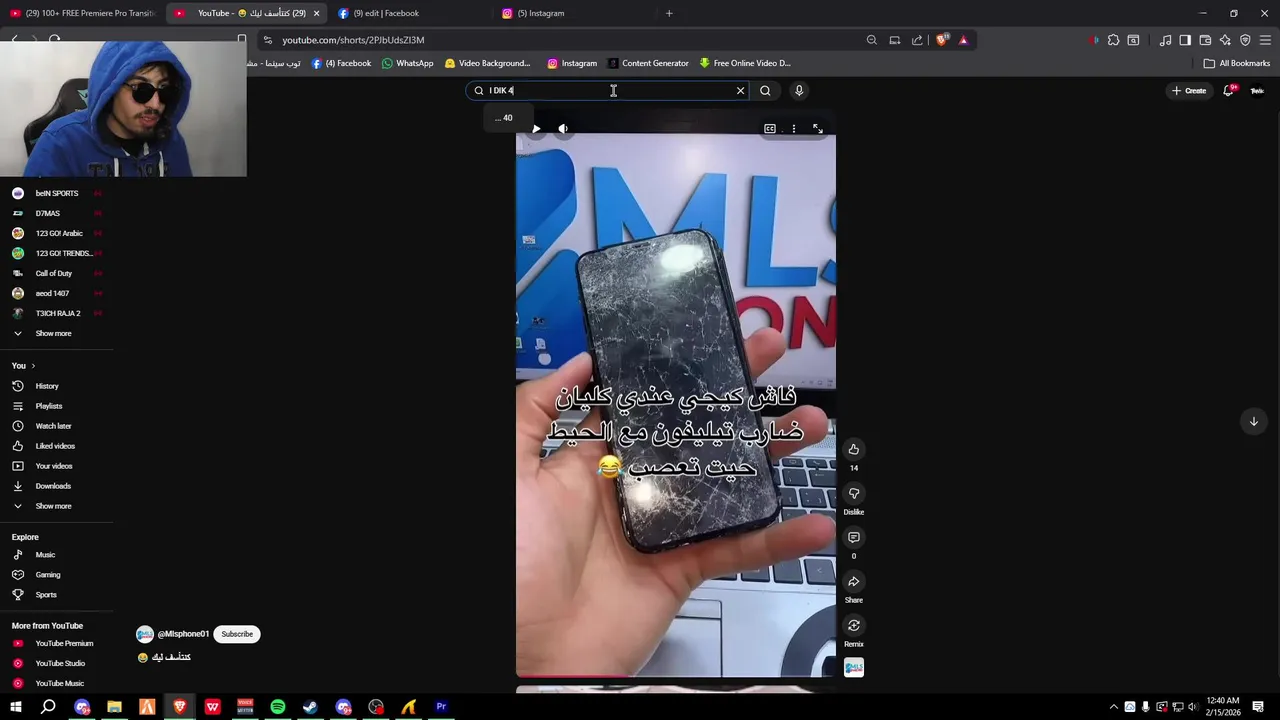1280x720 pixels.
Task: Open Content Generator bookmark
Action: click(648, 63)
